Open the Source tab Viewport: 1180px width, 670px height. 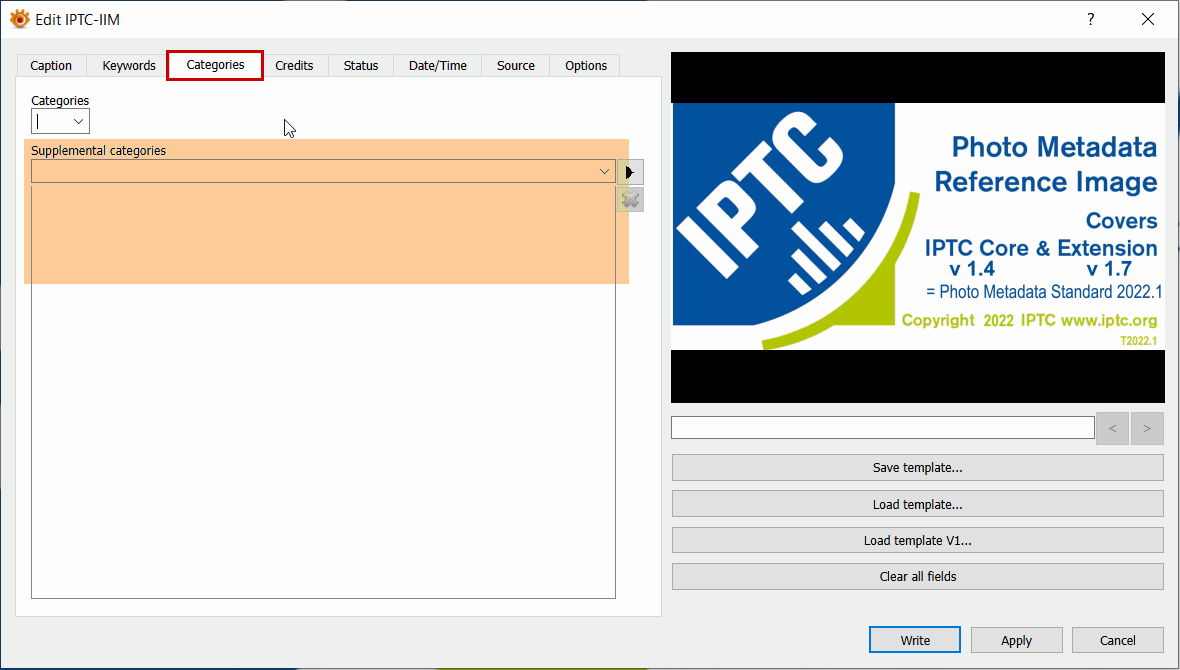[x=515, y=65]
